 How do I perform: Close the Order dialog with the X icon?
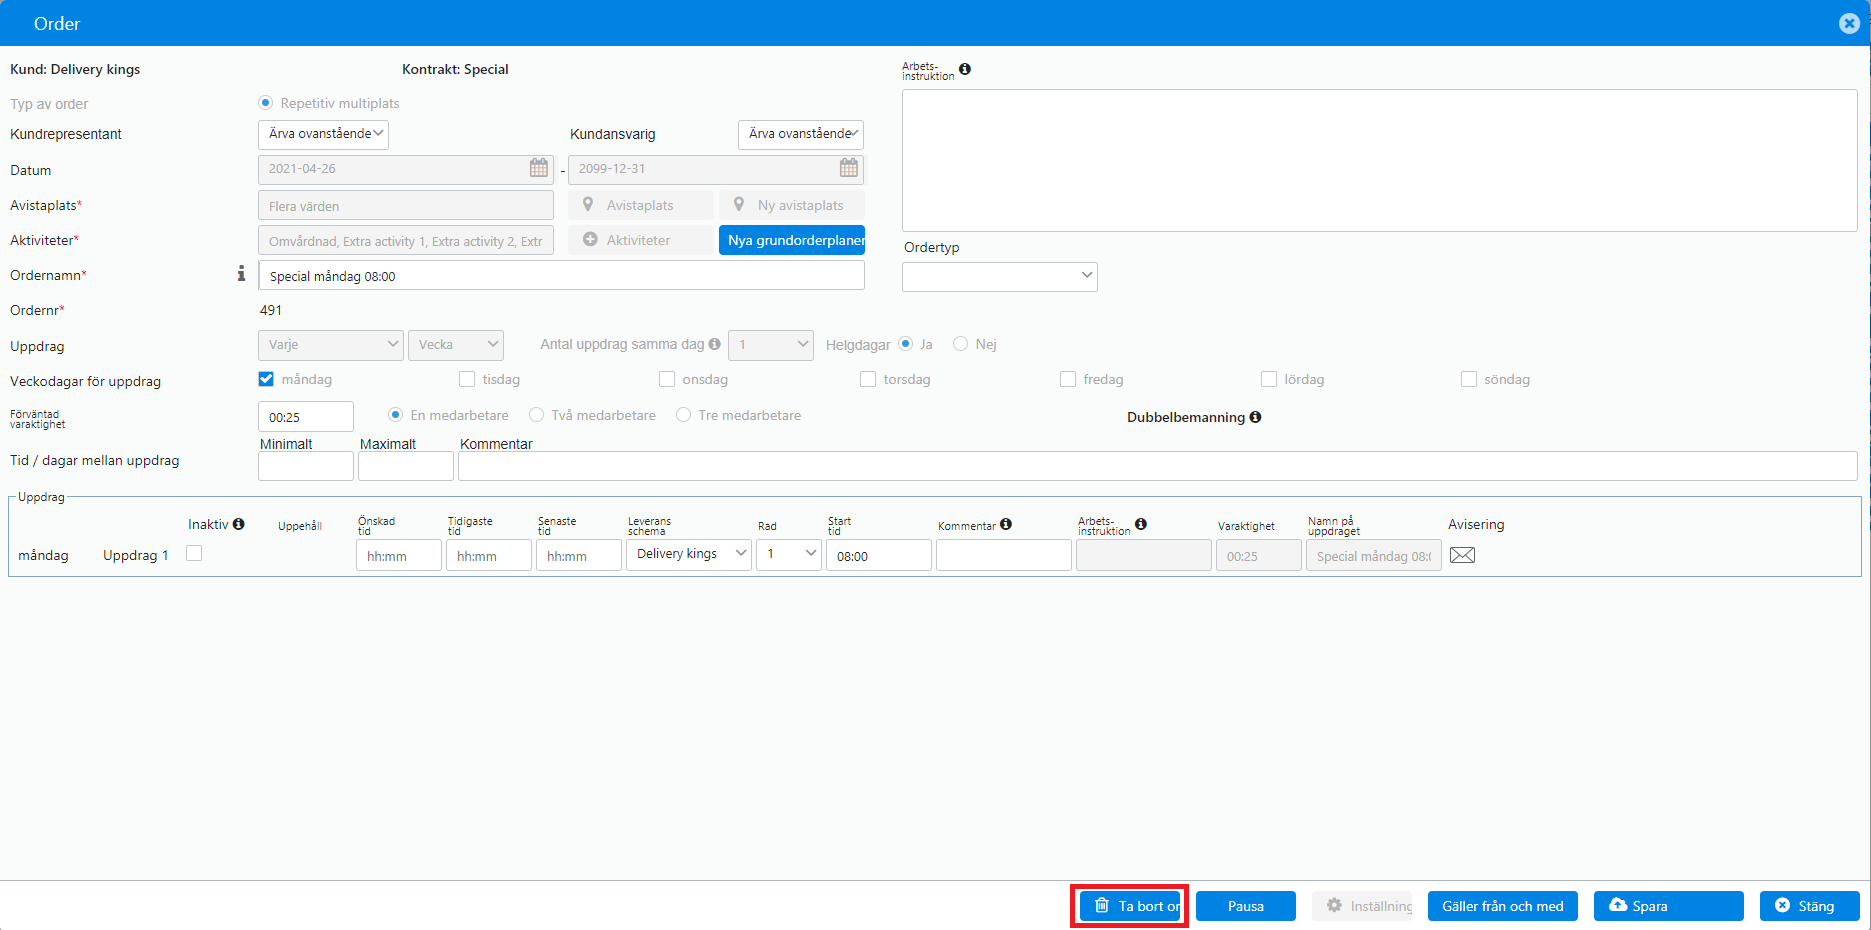point(1849,23)
